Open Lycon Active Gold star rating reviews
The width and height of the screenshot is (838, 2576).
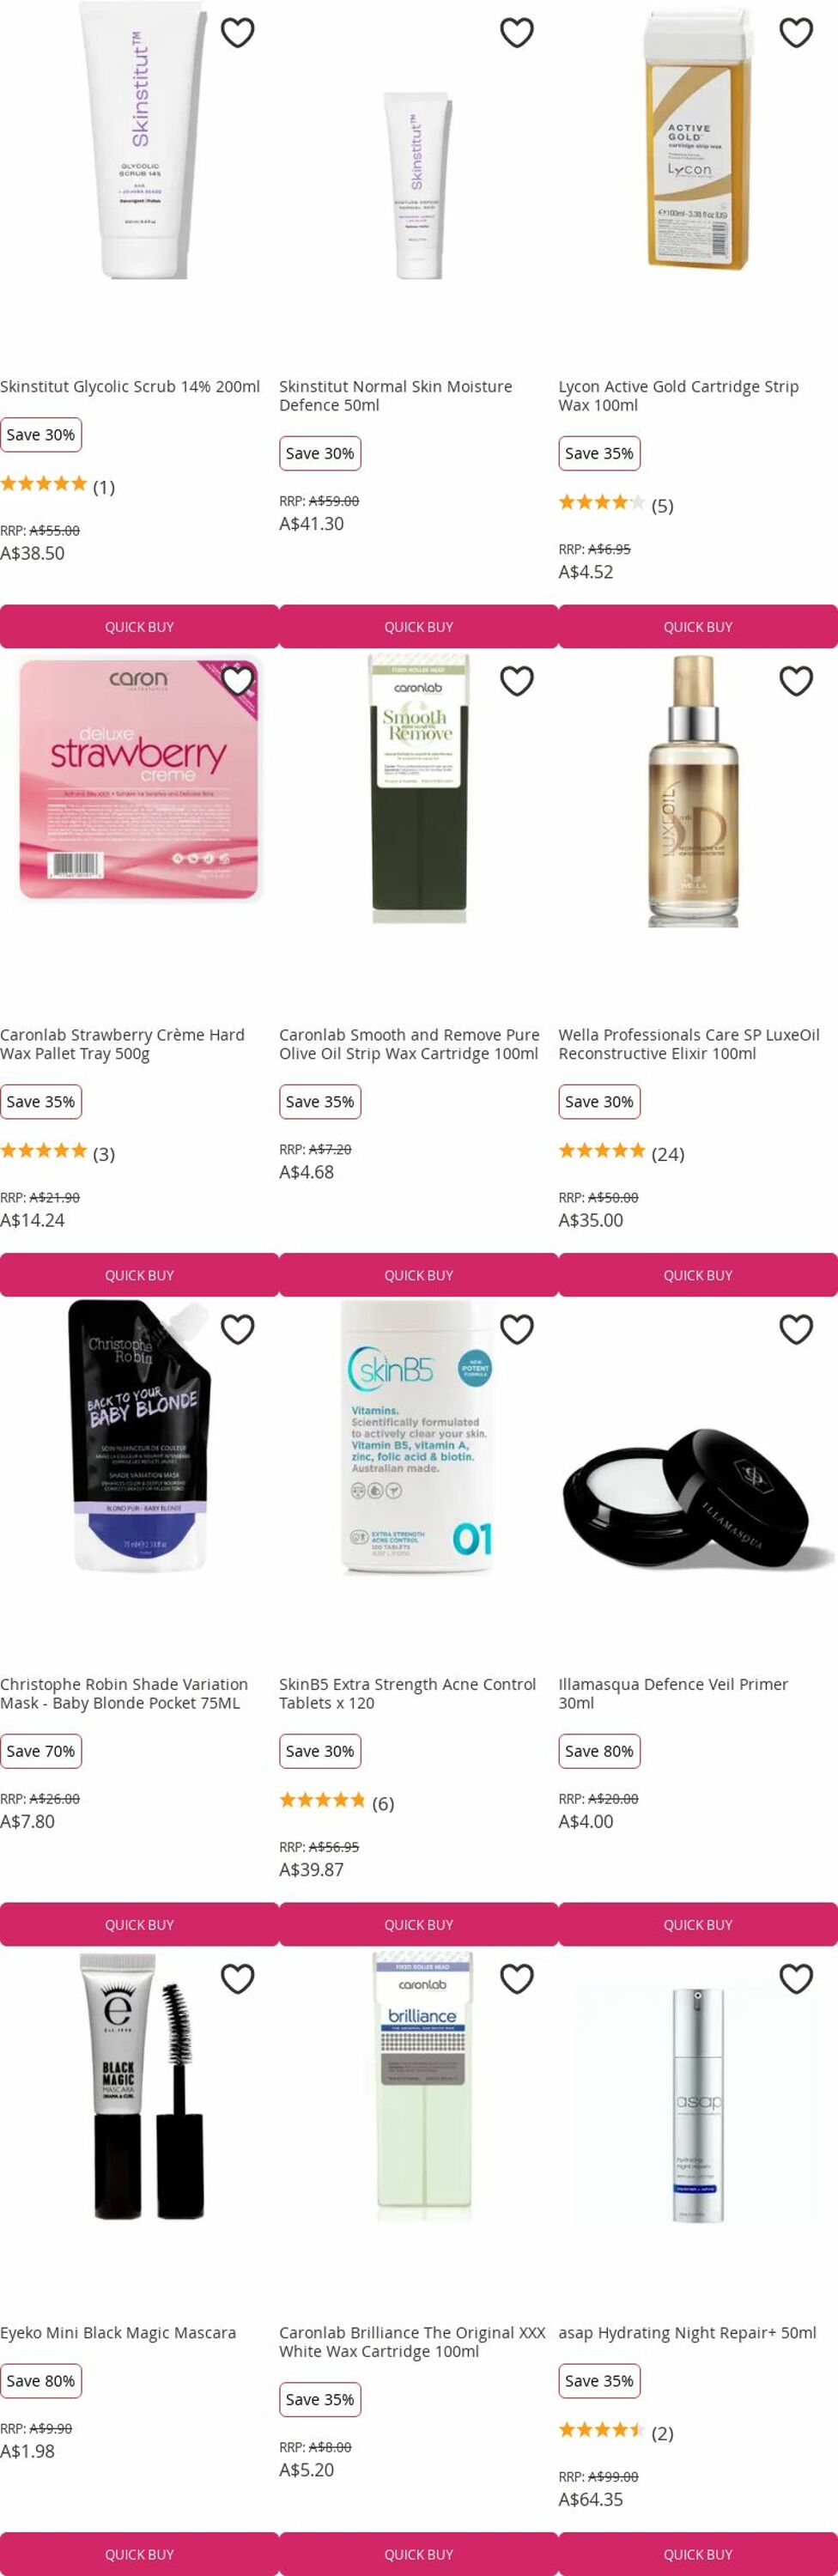616,504
